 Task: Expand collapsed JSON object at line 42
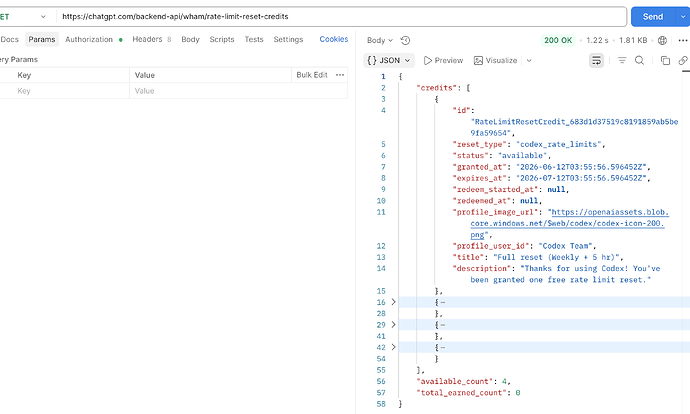(x=393, y=347)
